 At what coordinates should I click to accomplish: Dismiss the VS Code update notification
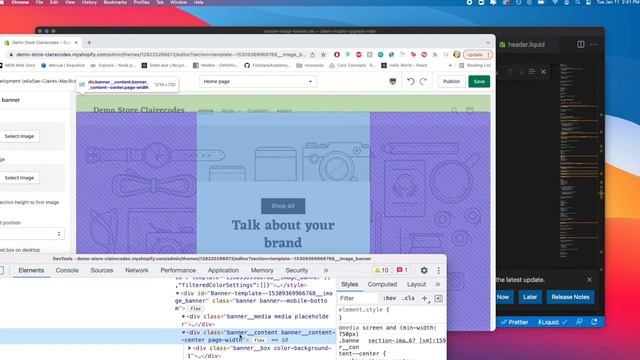(x=589, y=280)
